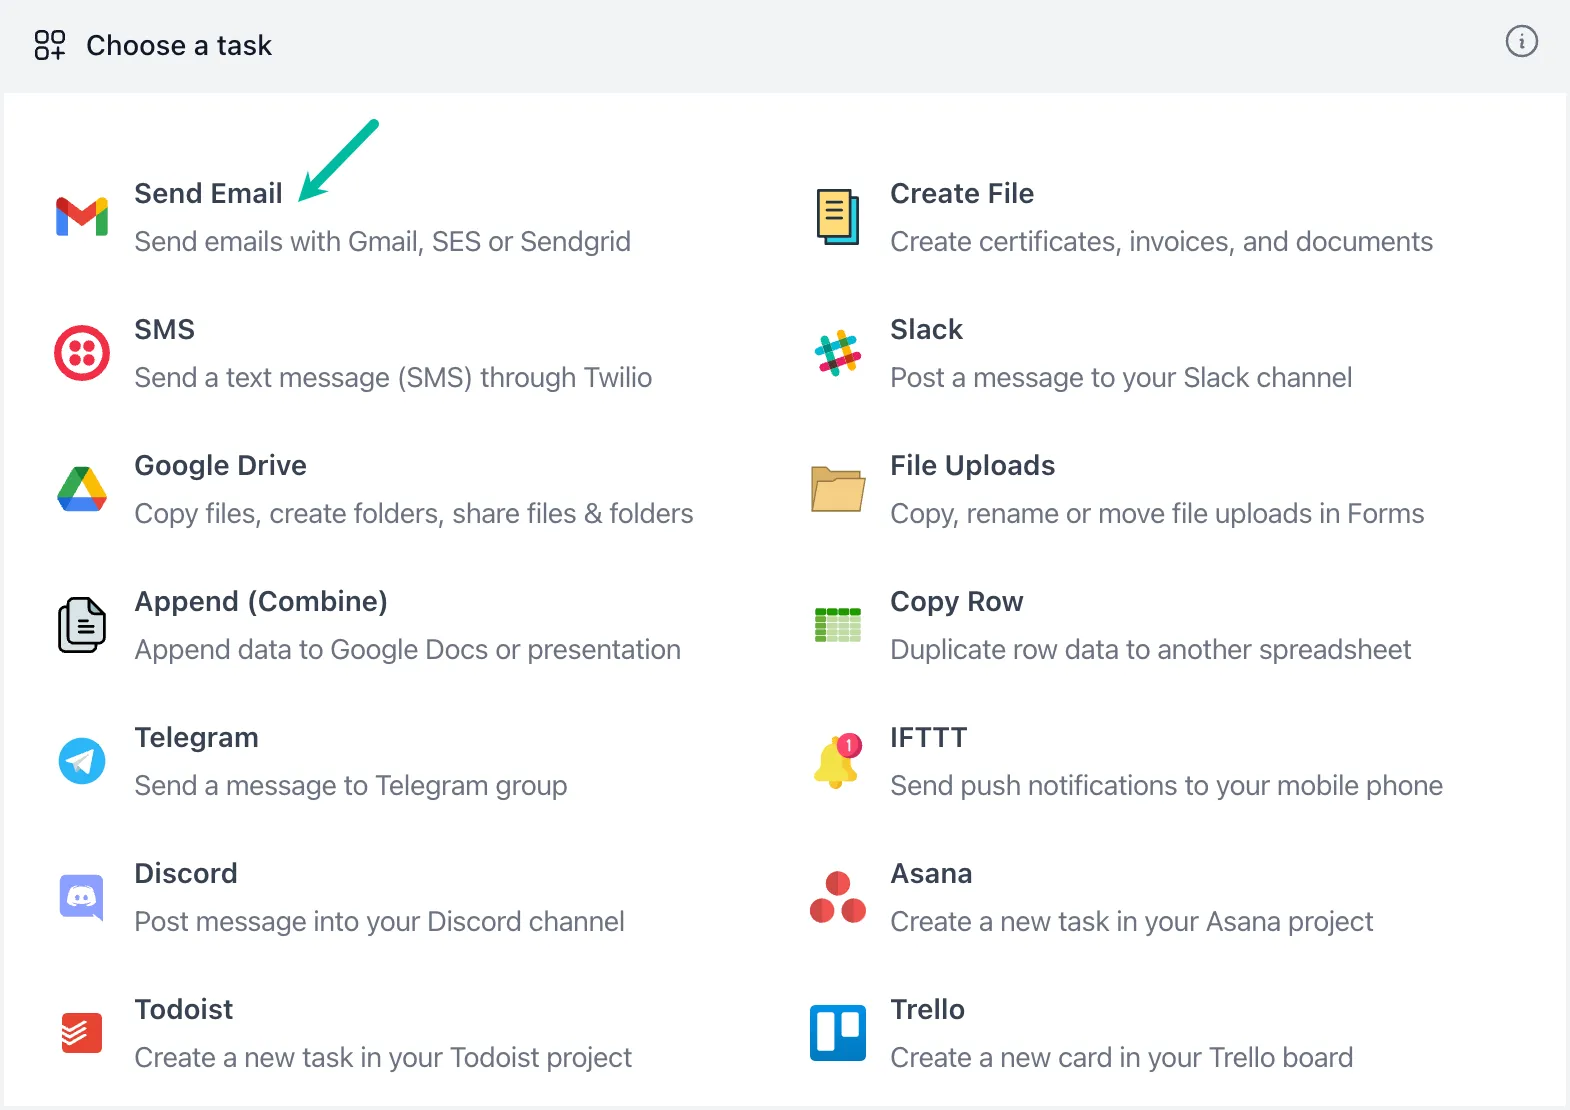This screenshot has width=1570, height=1110.
Task: Click 'Create a new task in your Todoist project'
Action: [384, 1057]
